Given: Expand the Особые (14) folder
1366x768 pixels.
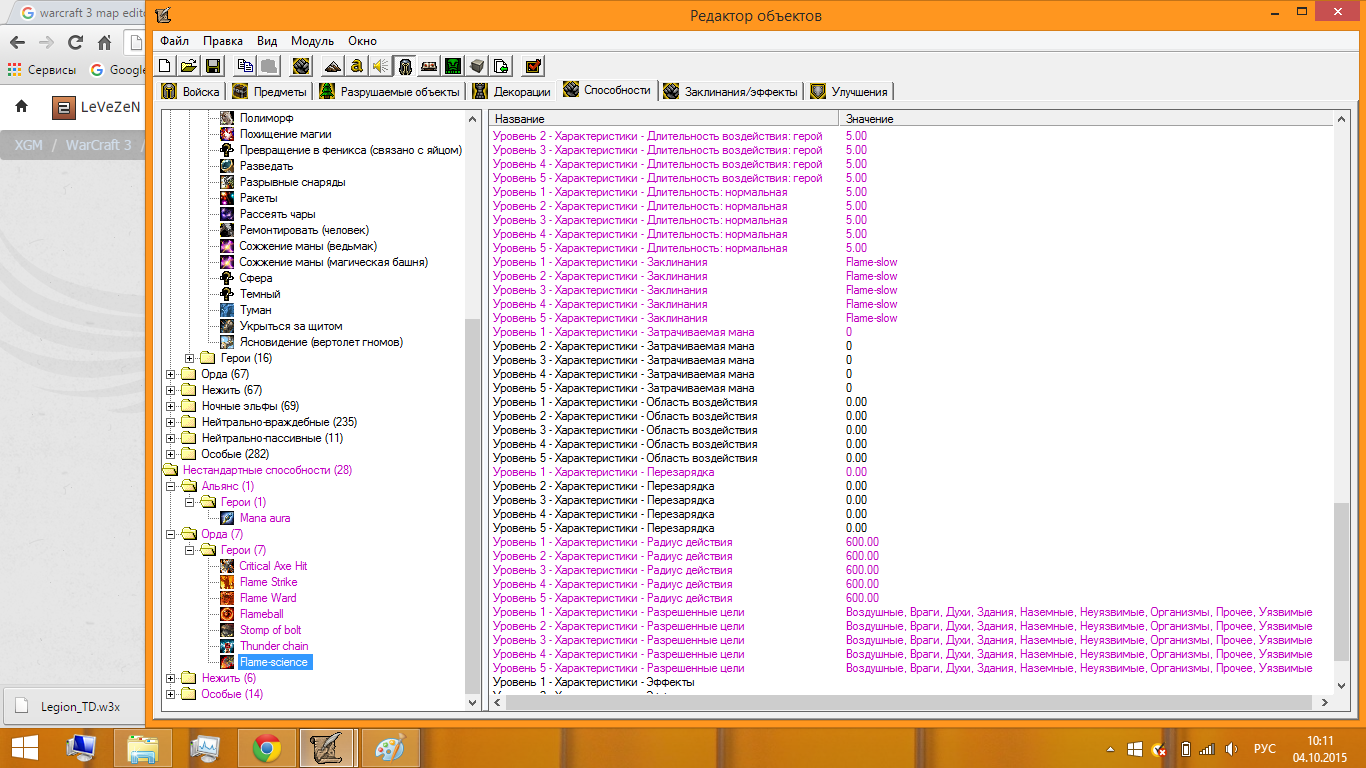Looking at the screenshot, I should [171, 694].
